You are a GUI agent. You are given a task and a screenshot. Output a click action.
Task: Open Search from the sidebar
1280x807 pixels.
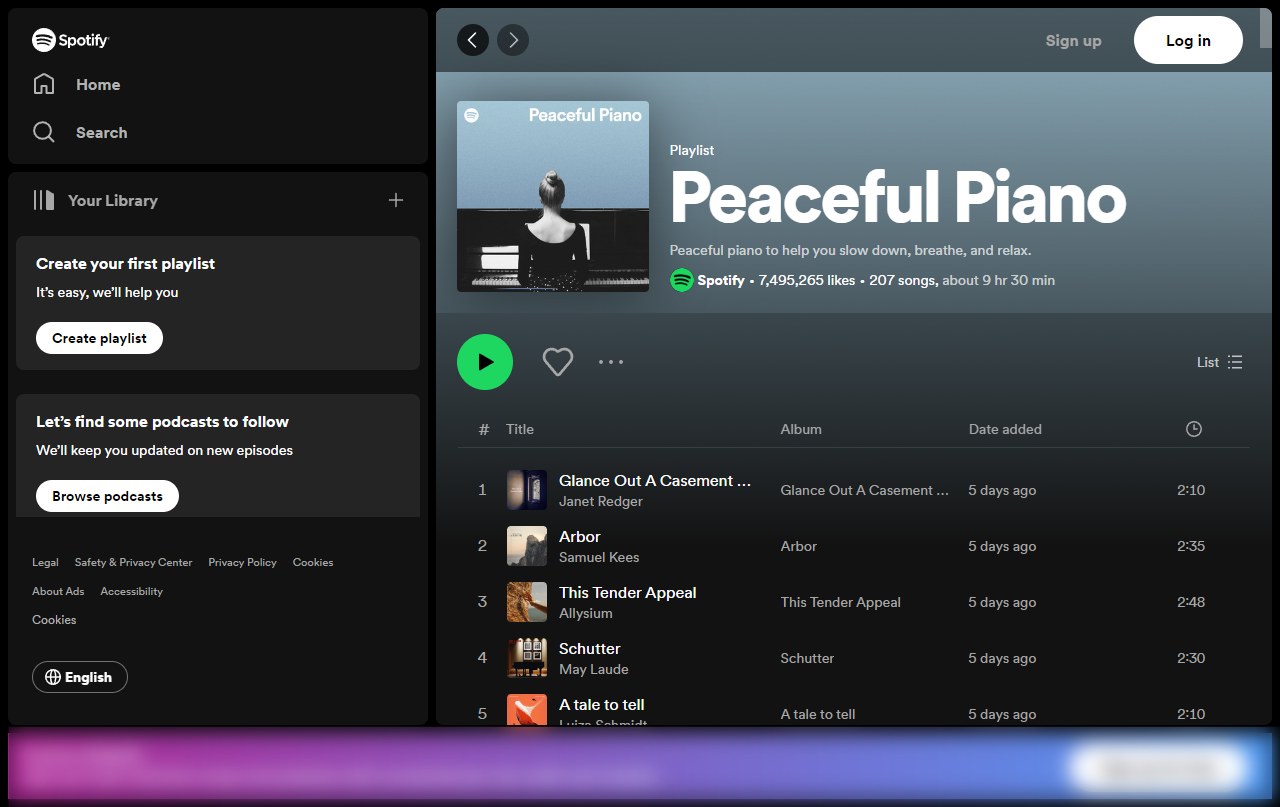[x=101, y=133]
